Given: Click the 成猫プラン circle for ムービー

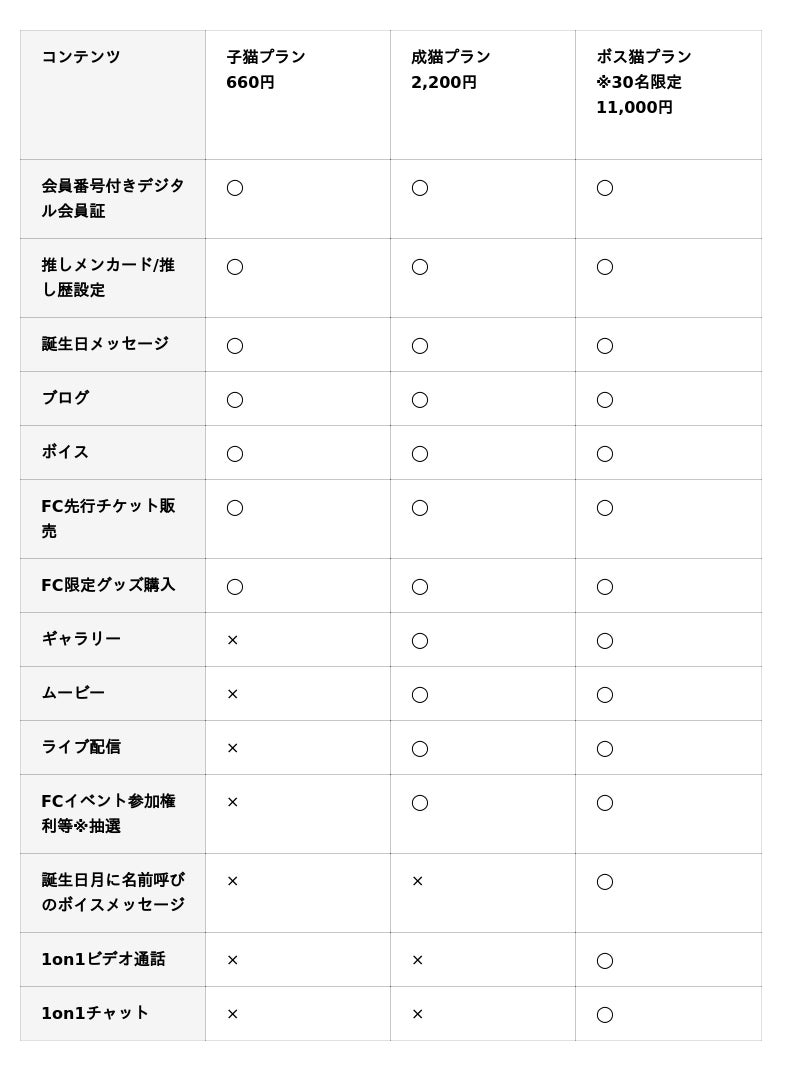Looking at the screenshot, I should click(x=420, y=694).
